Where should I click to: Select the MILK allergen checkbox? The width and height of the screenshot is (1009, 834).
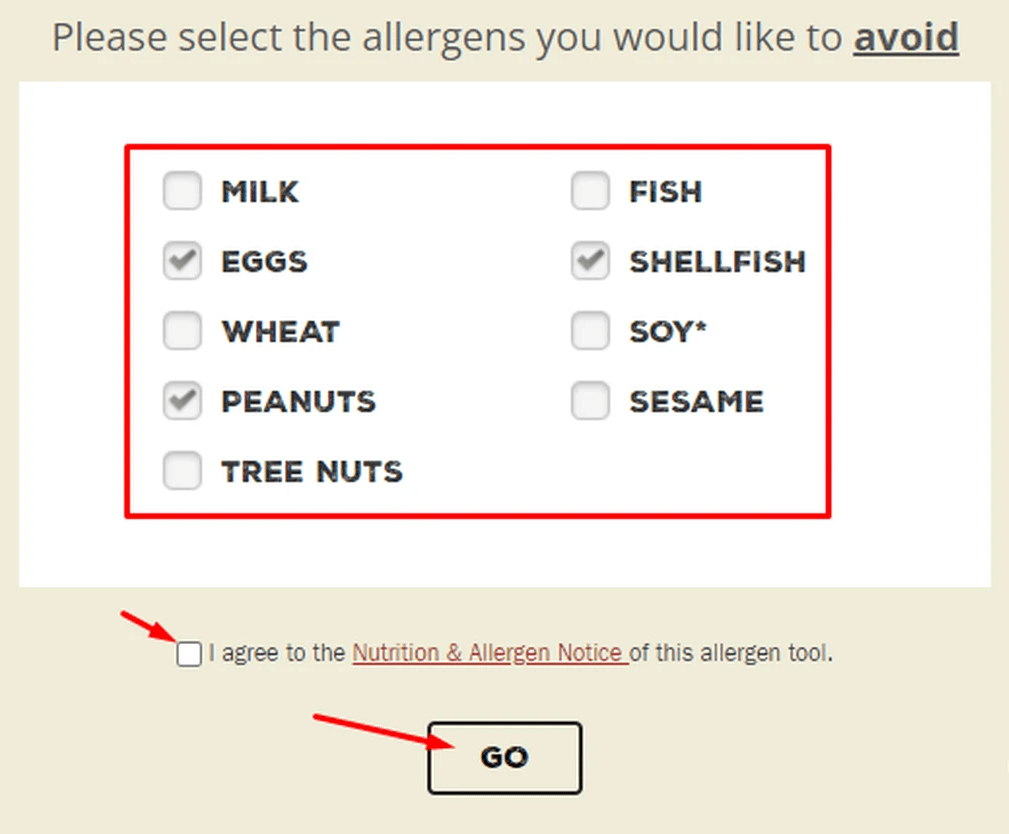pos(182,191)
